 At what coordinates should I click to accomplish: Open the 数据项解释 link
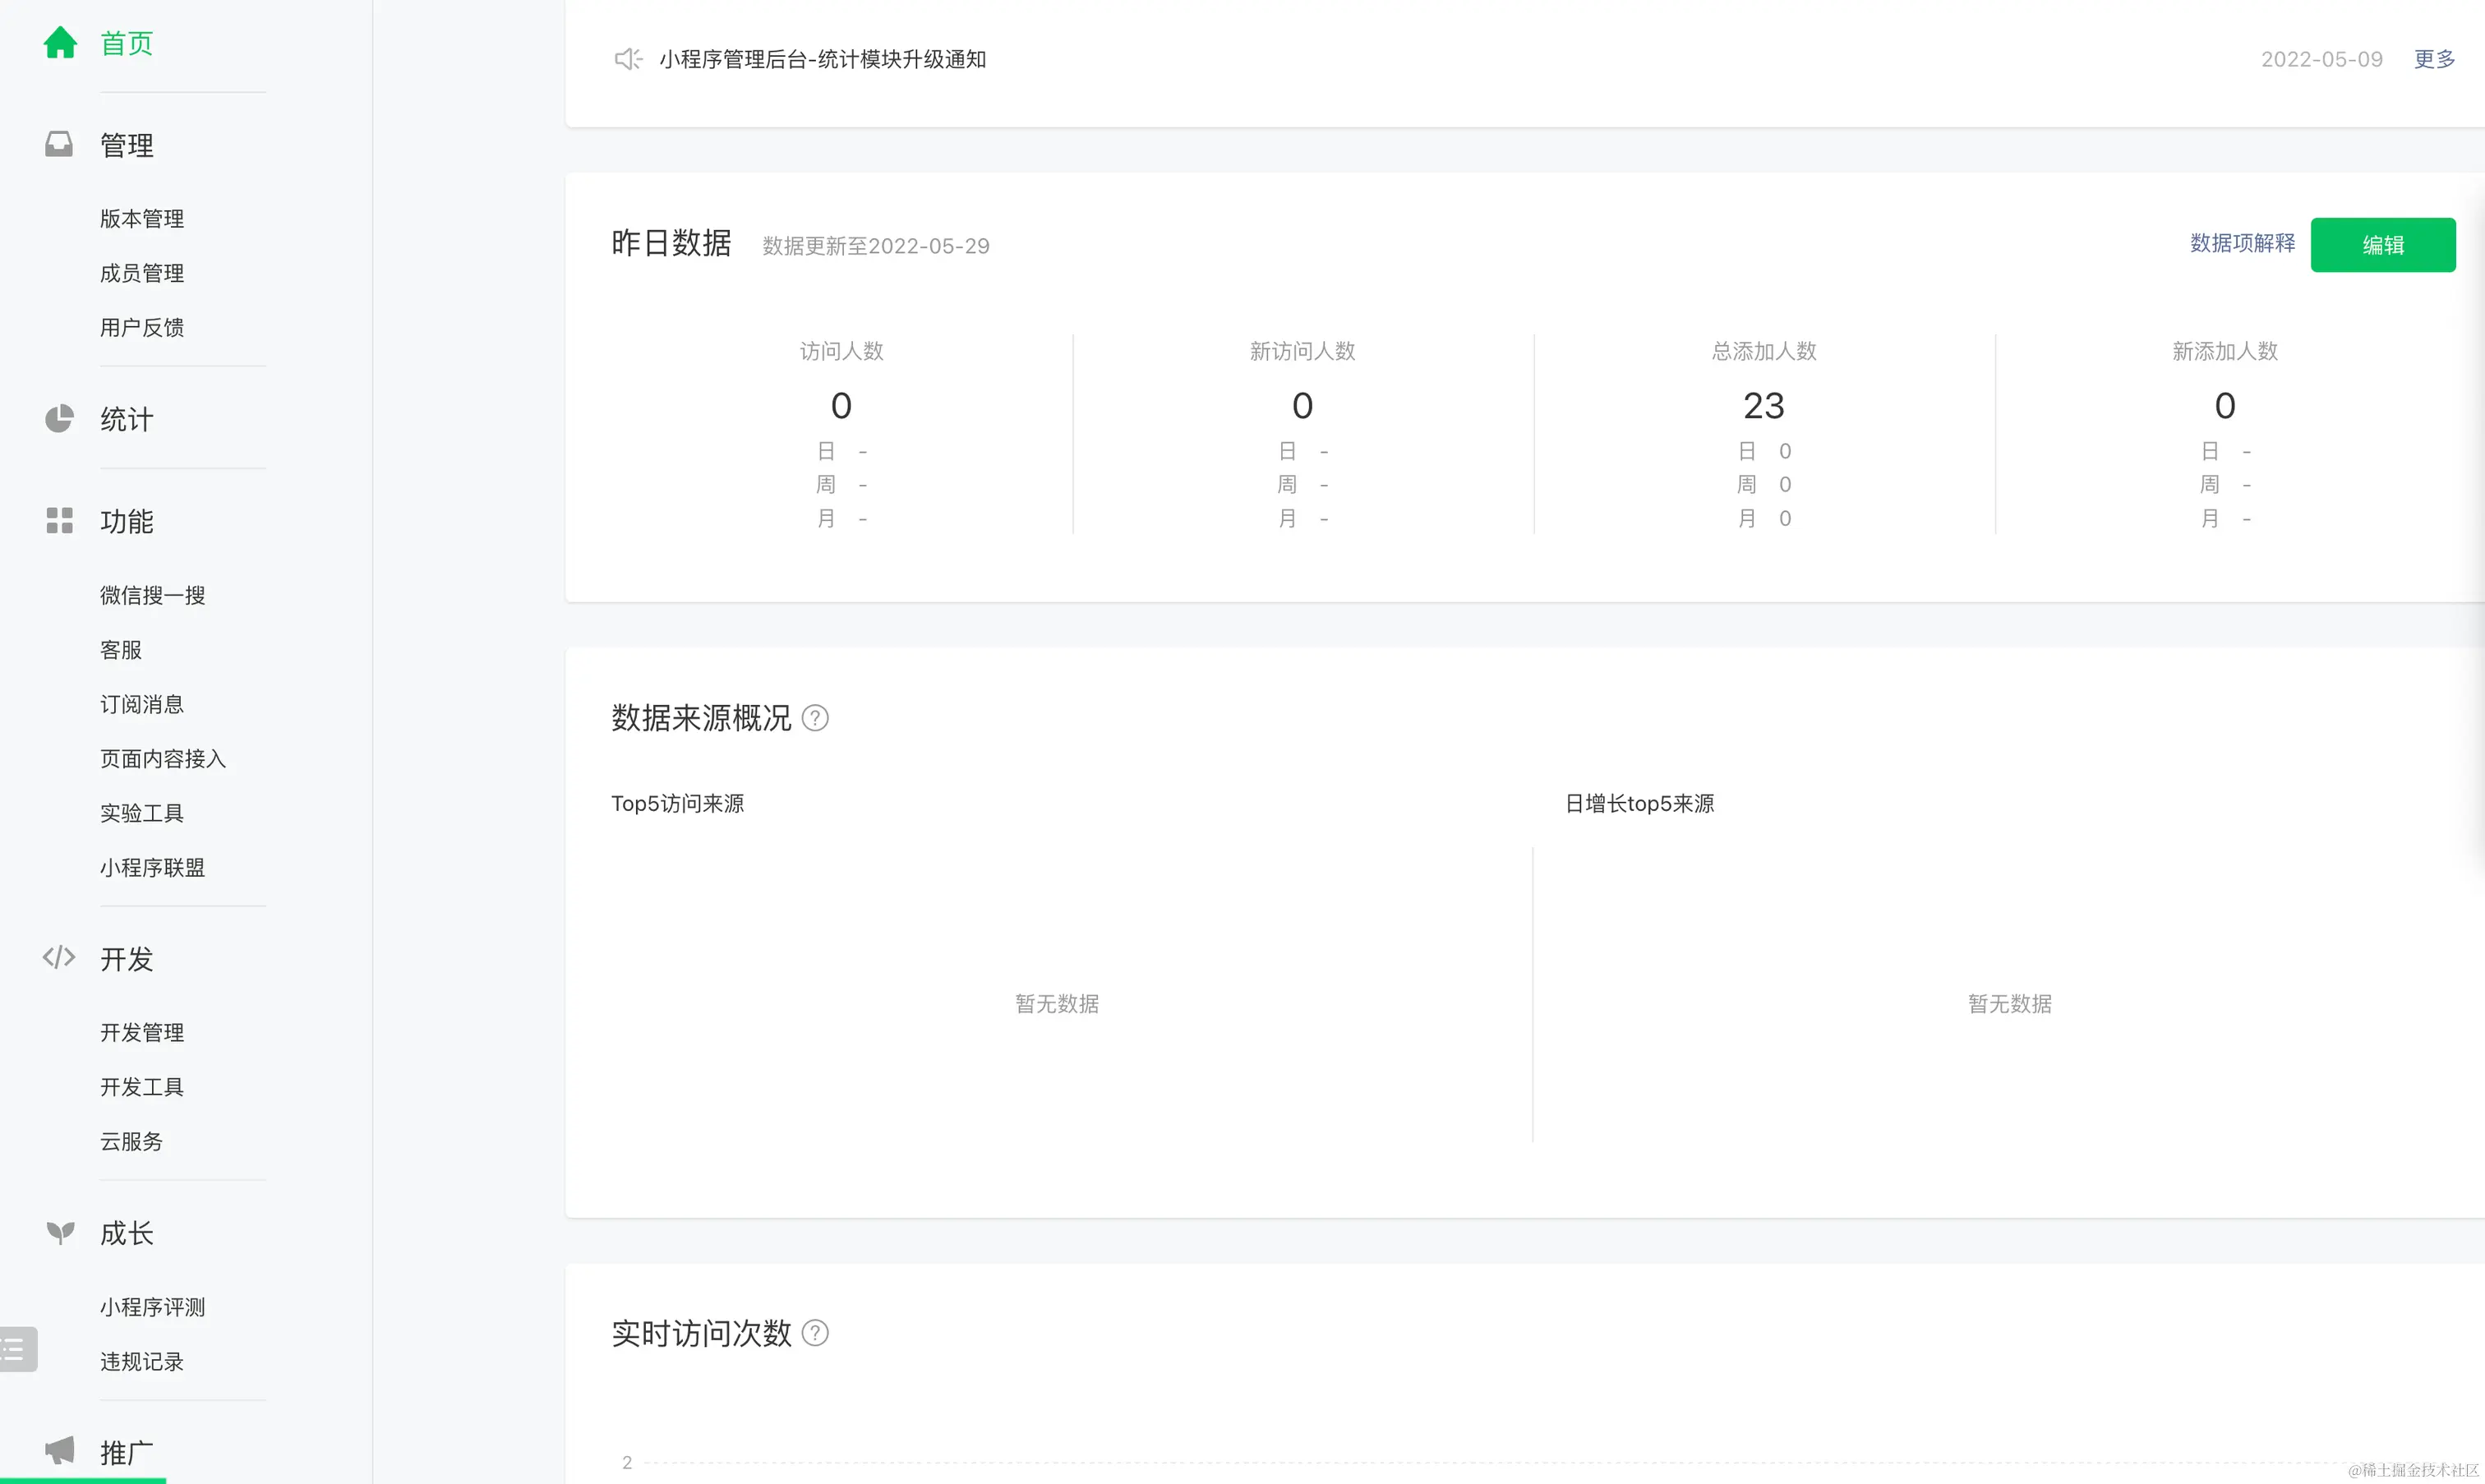pyautogui.click(x=2242, y=244)
